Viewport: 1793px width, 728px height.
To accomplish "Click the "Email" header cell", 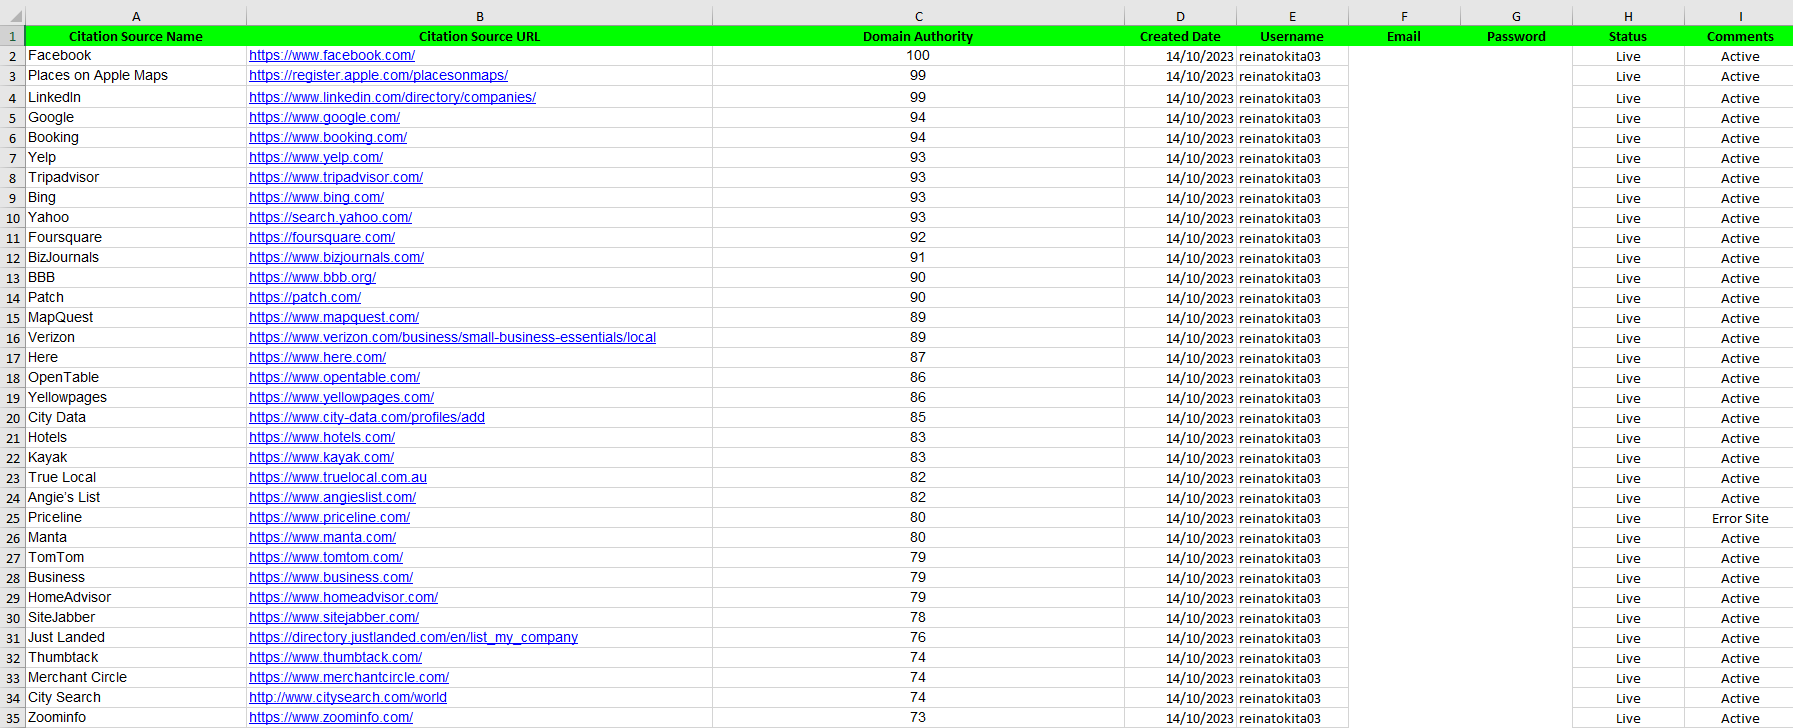I will pos(1404,36).
